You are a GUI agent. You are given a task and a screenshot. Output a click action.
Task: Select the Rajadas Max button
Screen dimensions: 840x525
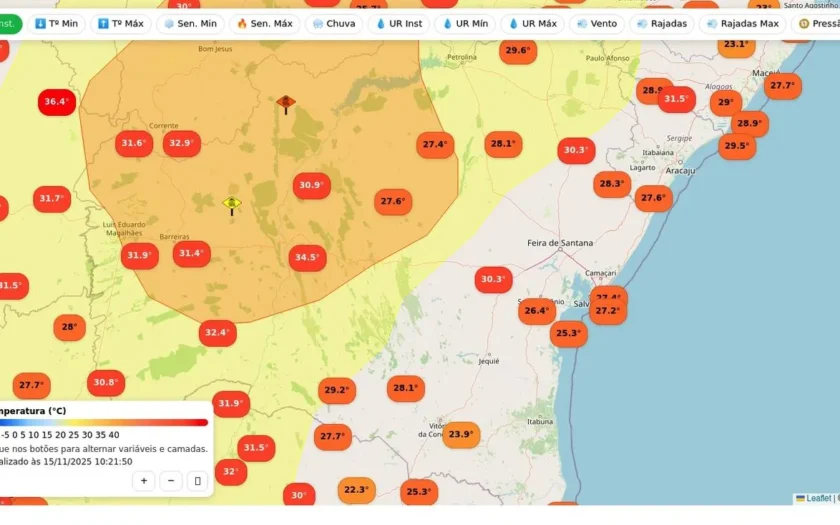742,24
